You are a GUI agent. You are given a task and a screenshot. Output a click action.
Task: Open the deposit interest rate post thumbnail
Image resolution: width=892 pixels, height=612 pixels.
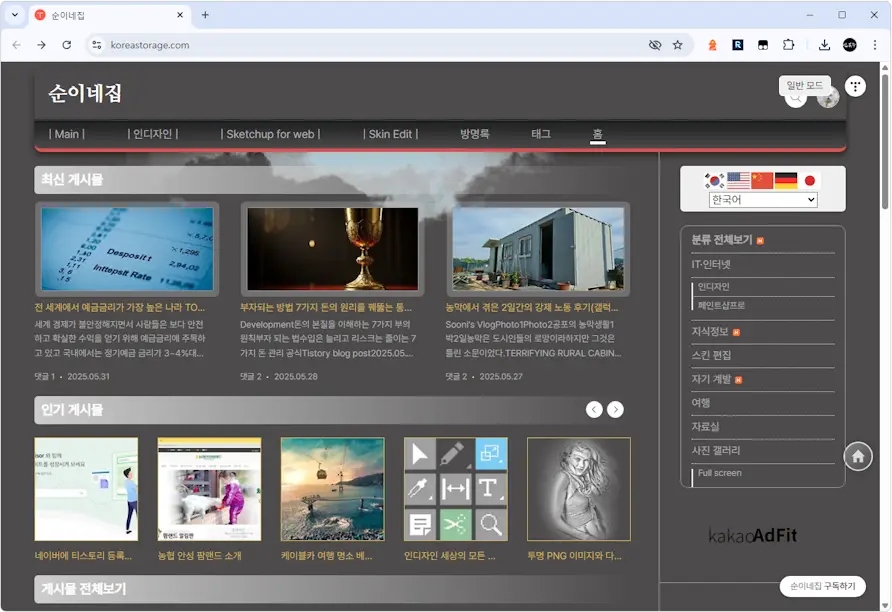coord(127,249)
